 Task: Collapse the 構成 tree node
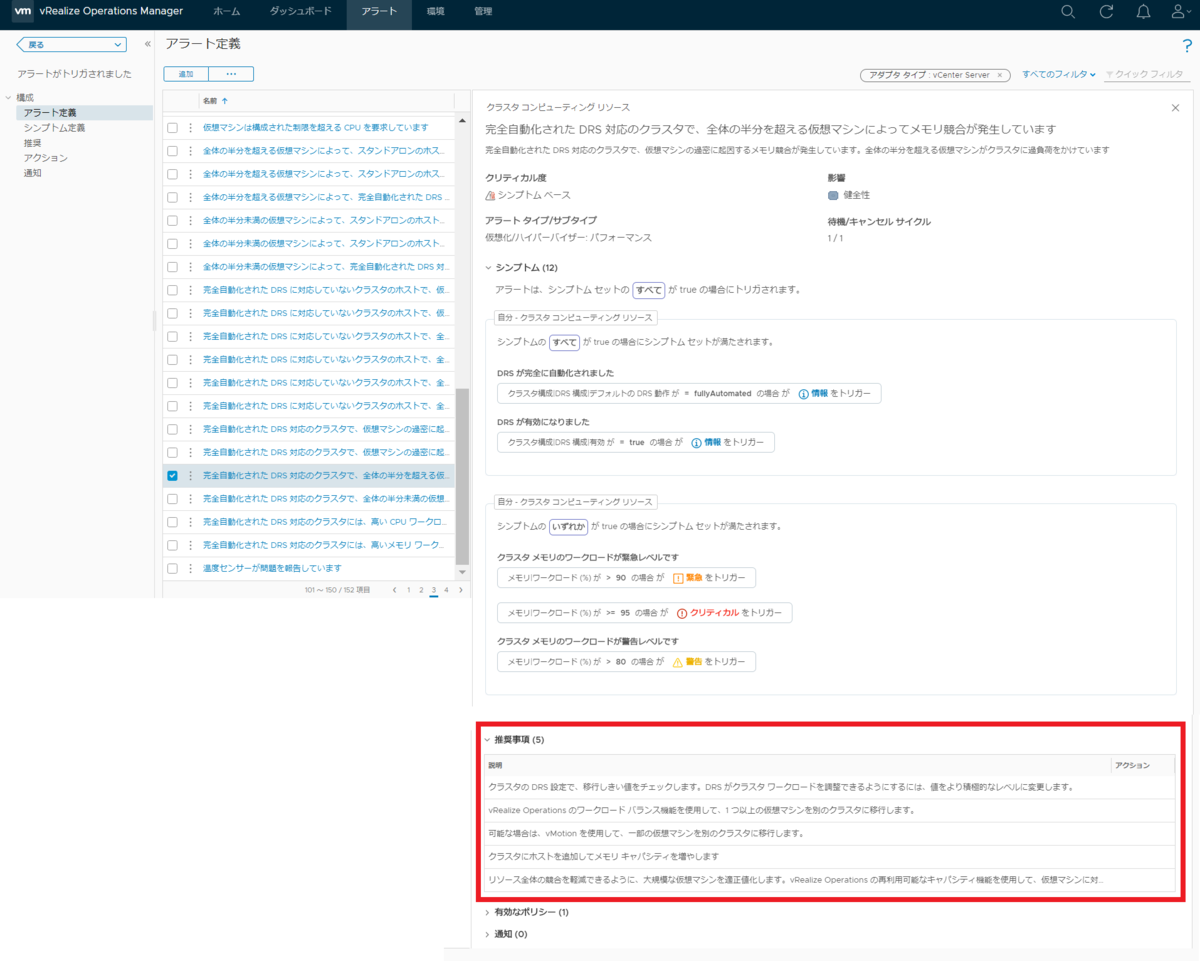coord(8,98)
